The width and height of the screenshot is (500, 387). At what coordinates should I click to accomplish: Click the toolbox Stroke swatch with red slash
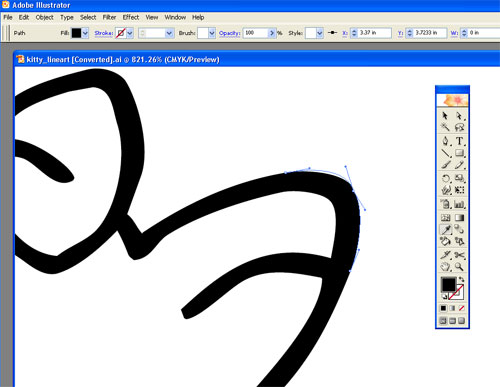click(x=457, y=292)
